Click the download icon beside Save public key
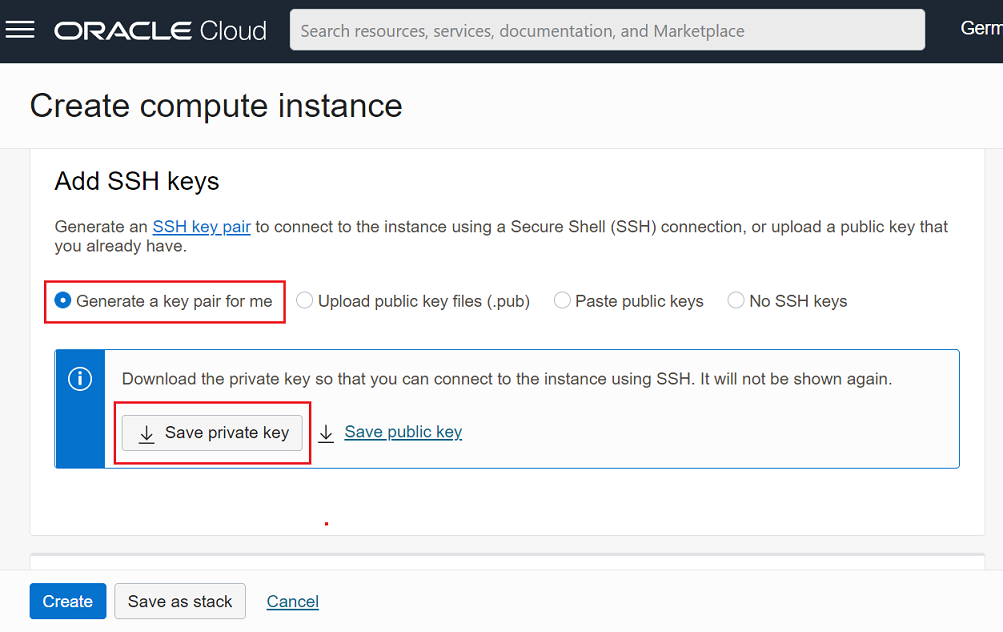Screen dimensions: 1003x632 tap(325, 432)
